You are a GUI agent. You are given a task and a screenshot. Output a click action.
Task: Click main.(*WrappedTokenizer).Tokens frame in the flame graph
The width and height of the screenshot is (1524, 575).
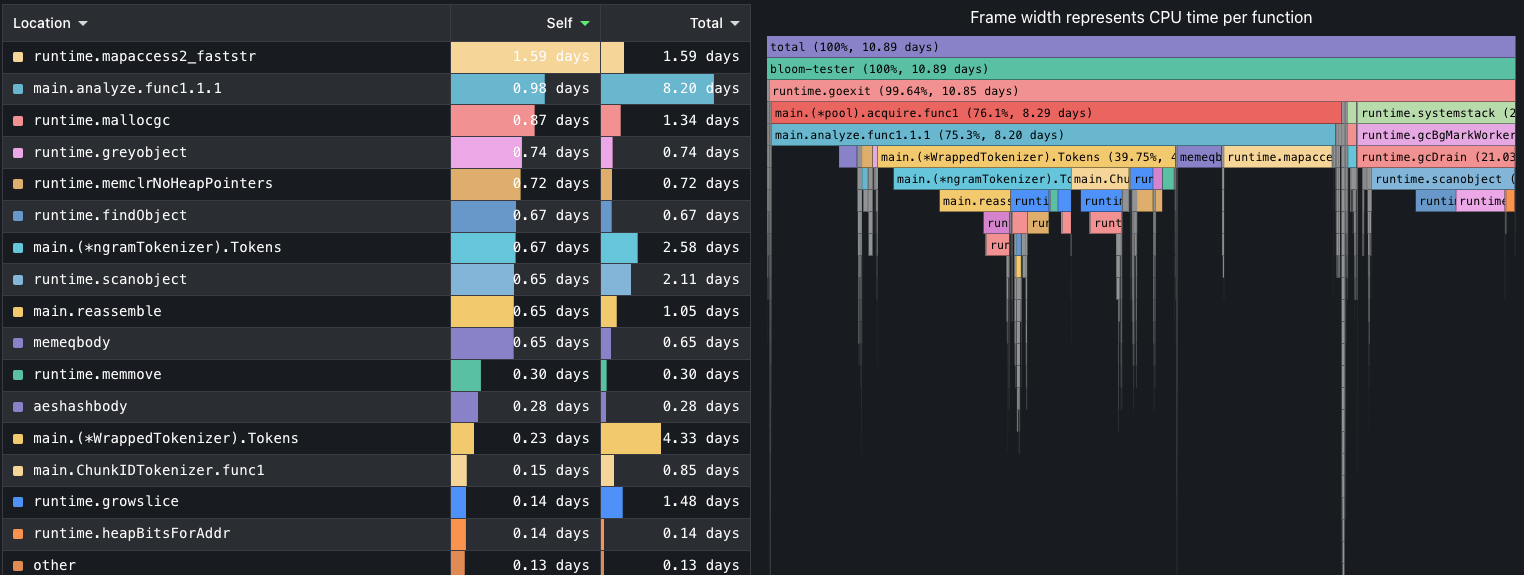coord(1026,157)
